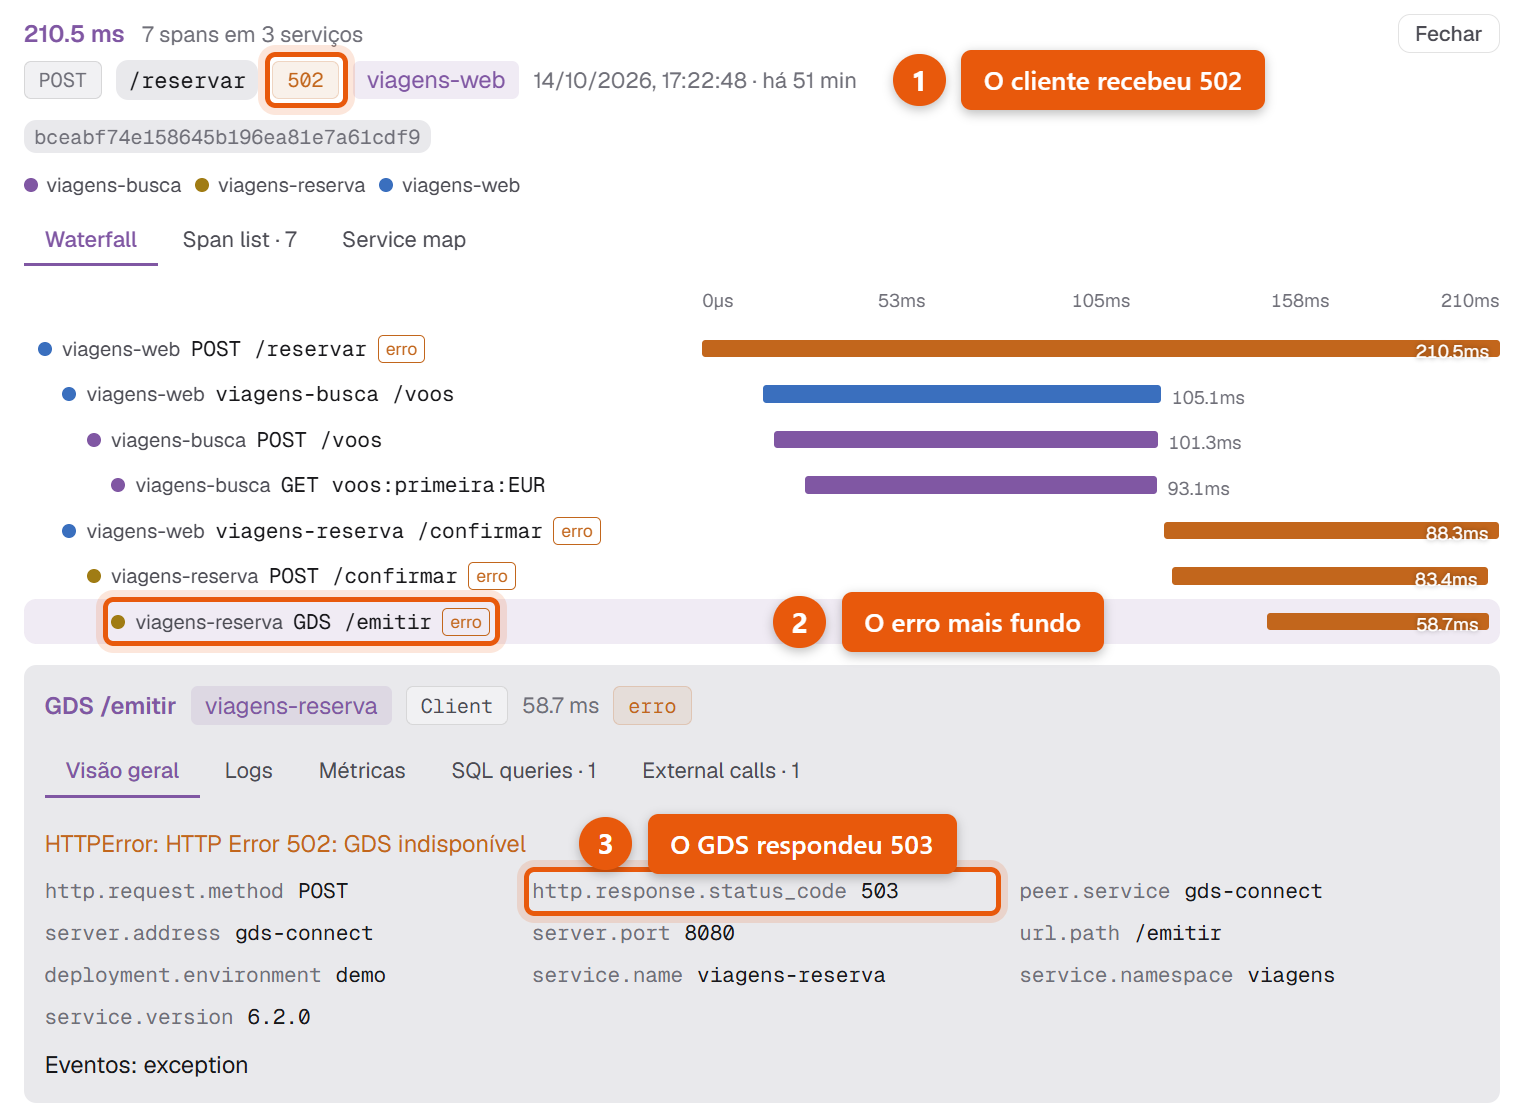Click the http.response.status_code 503 attribute
Image resolution: width=1522 pixels, height=1117 pixels.
click(715, 891)
